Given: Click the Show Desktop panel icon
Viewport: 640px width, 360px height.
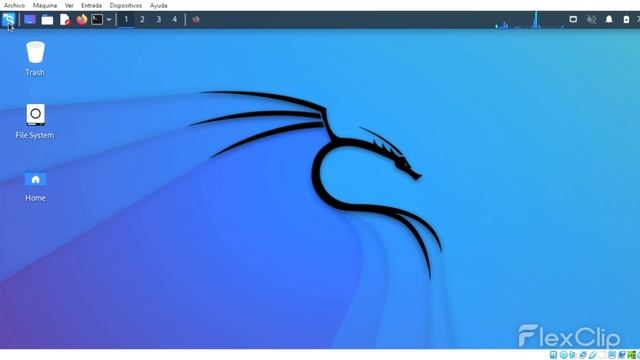Looking at the screenshot, I should pos(30,19).
